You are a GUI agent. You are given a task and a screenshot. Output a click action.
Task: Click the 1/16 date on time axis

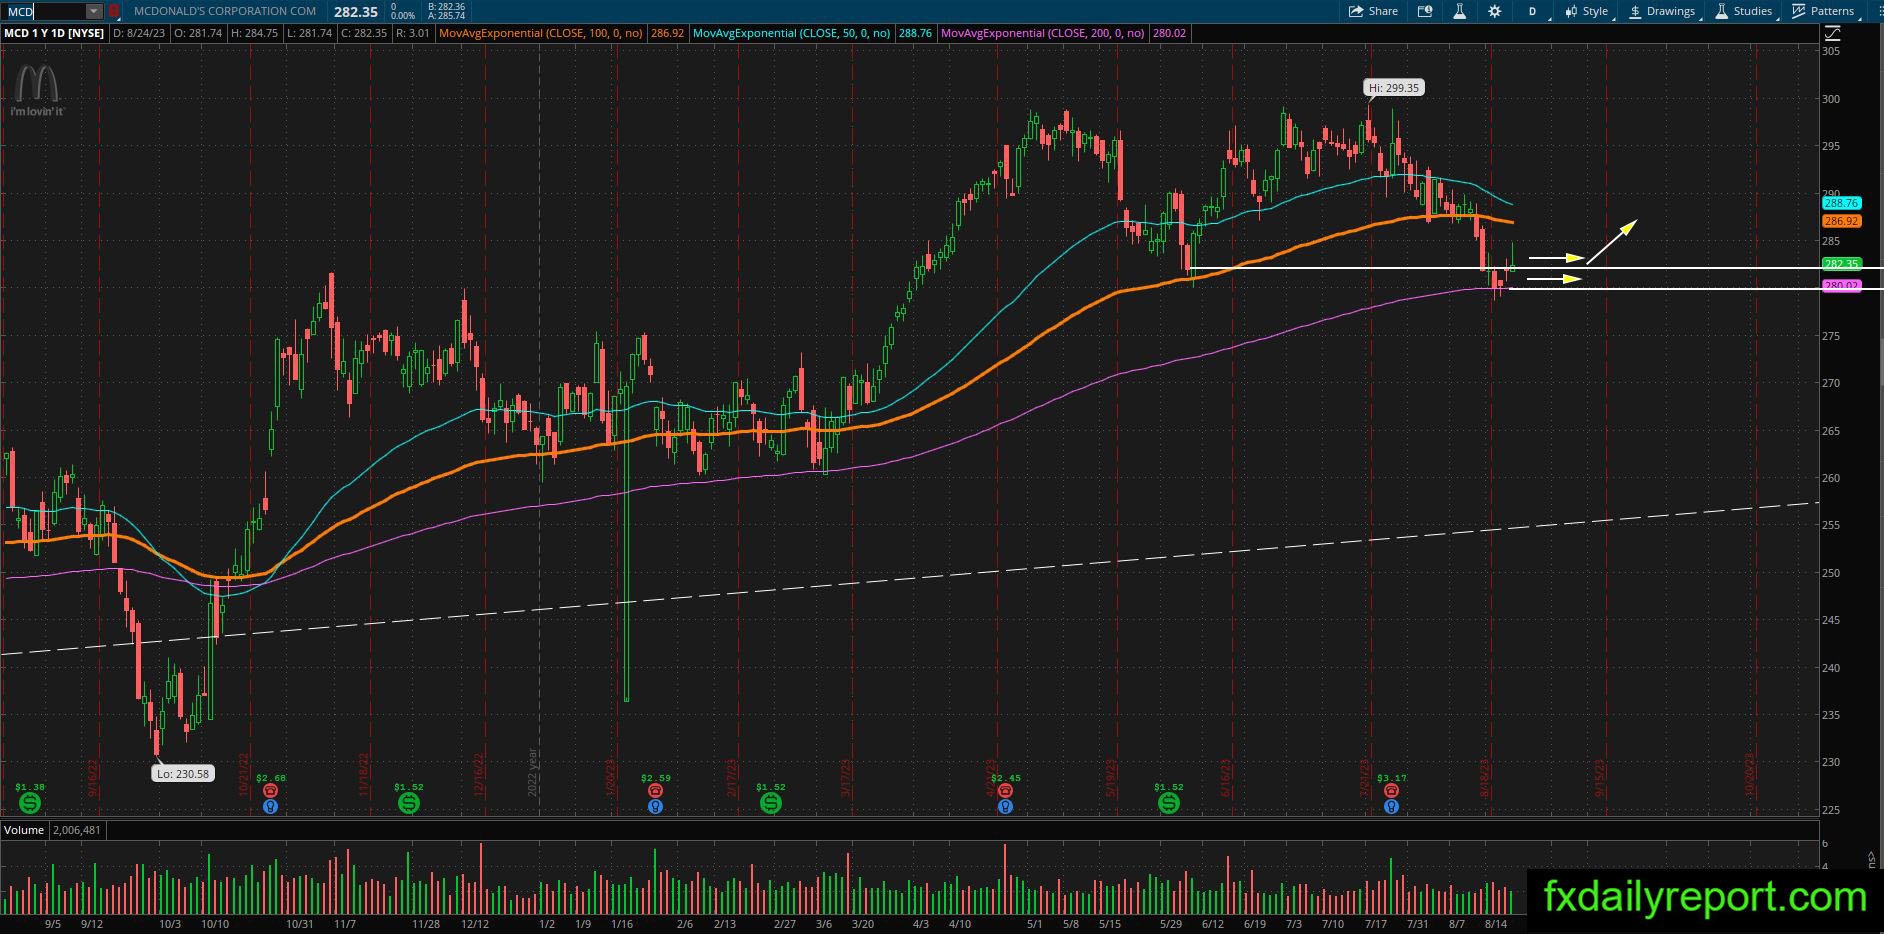pyautogui.click(x=622, y=924)
